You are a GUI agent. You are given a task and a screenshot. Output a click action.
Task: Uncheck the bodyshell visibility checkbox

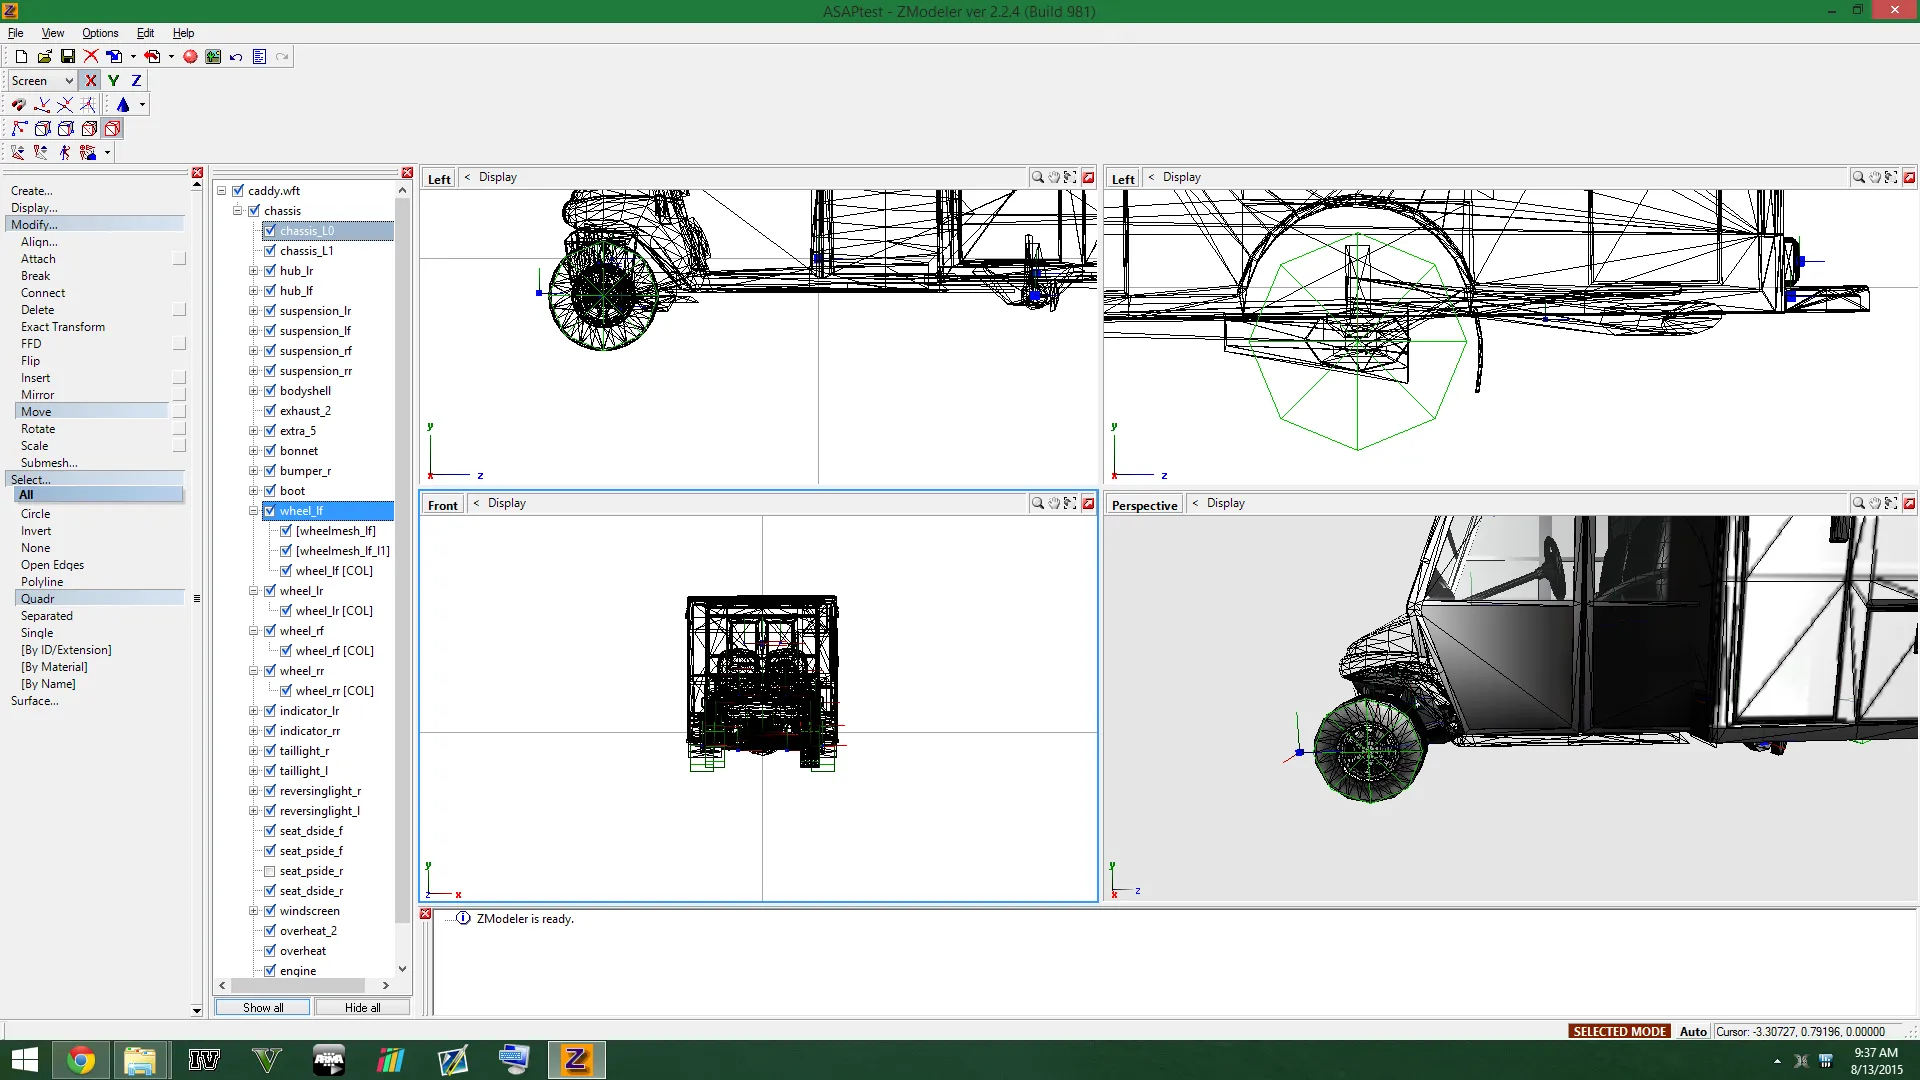pos(270,391)
